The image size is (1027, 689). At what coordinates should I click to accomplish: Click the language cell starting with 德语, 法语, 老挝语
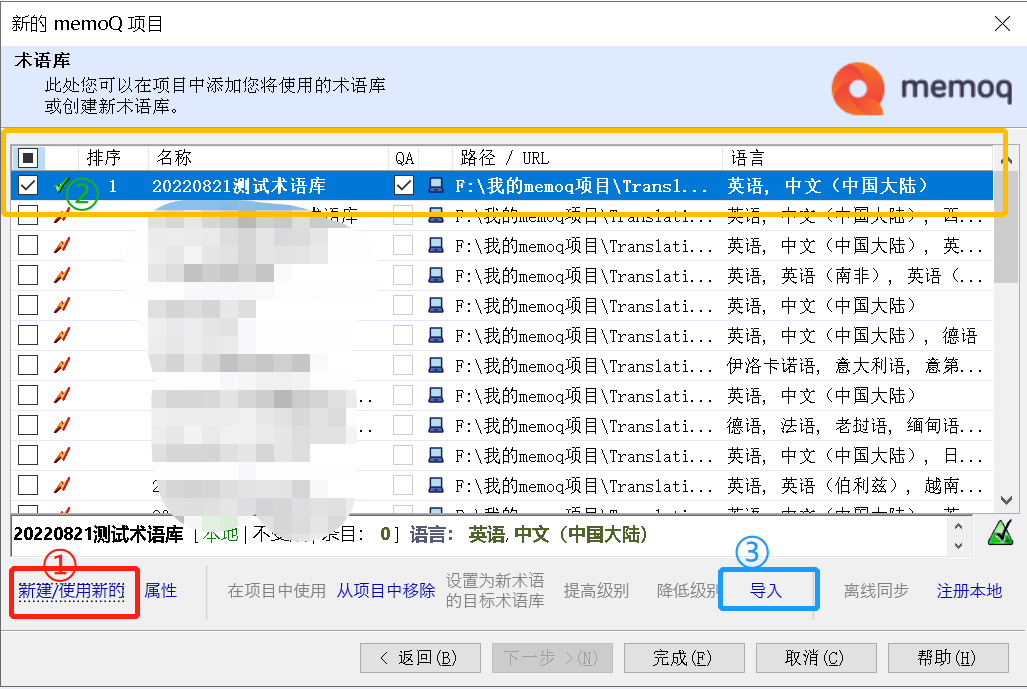855,426
